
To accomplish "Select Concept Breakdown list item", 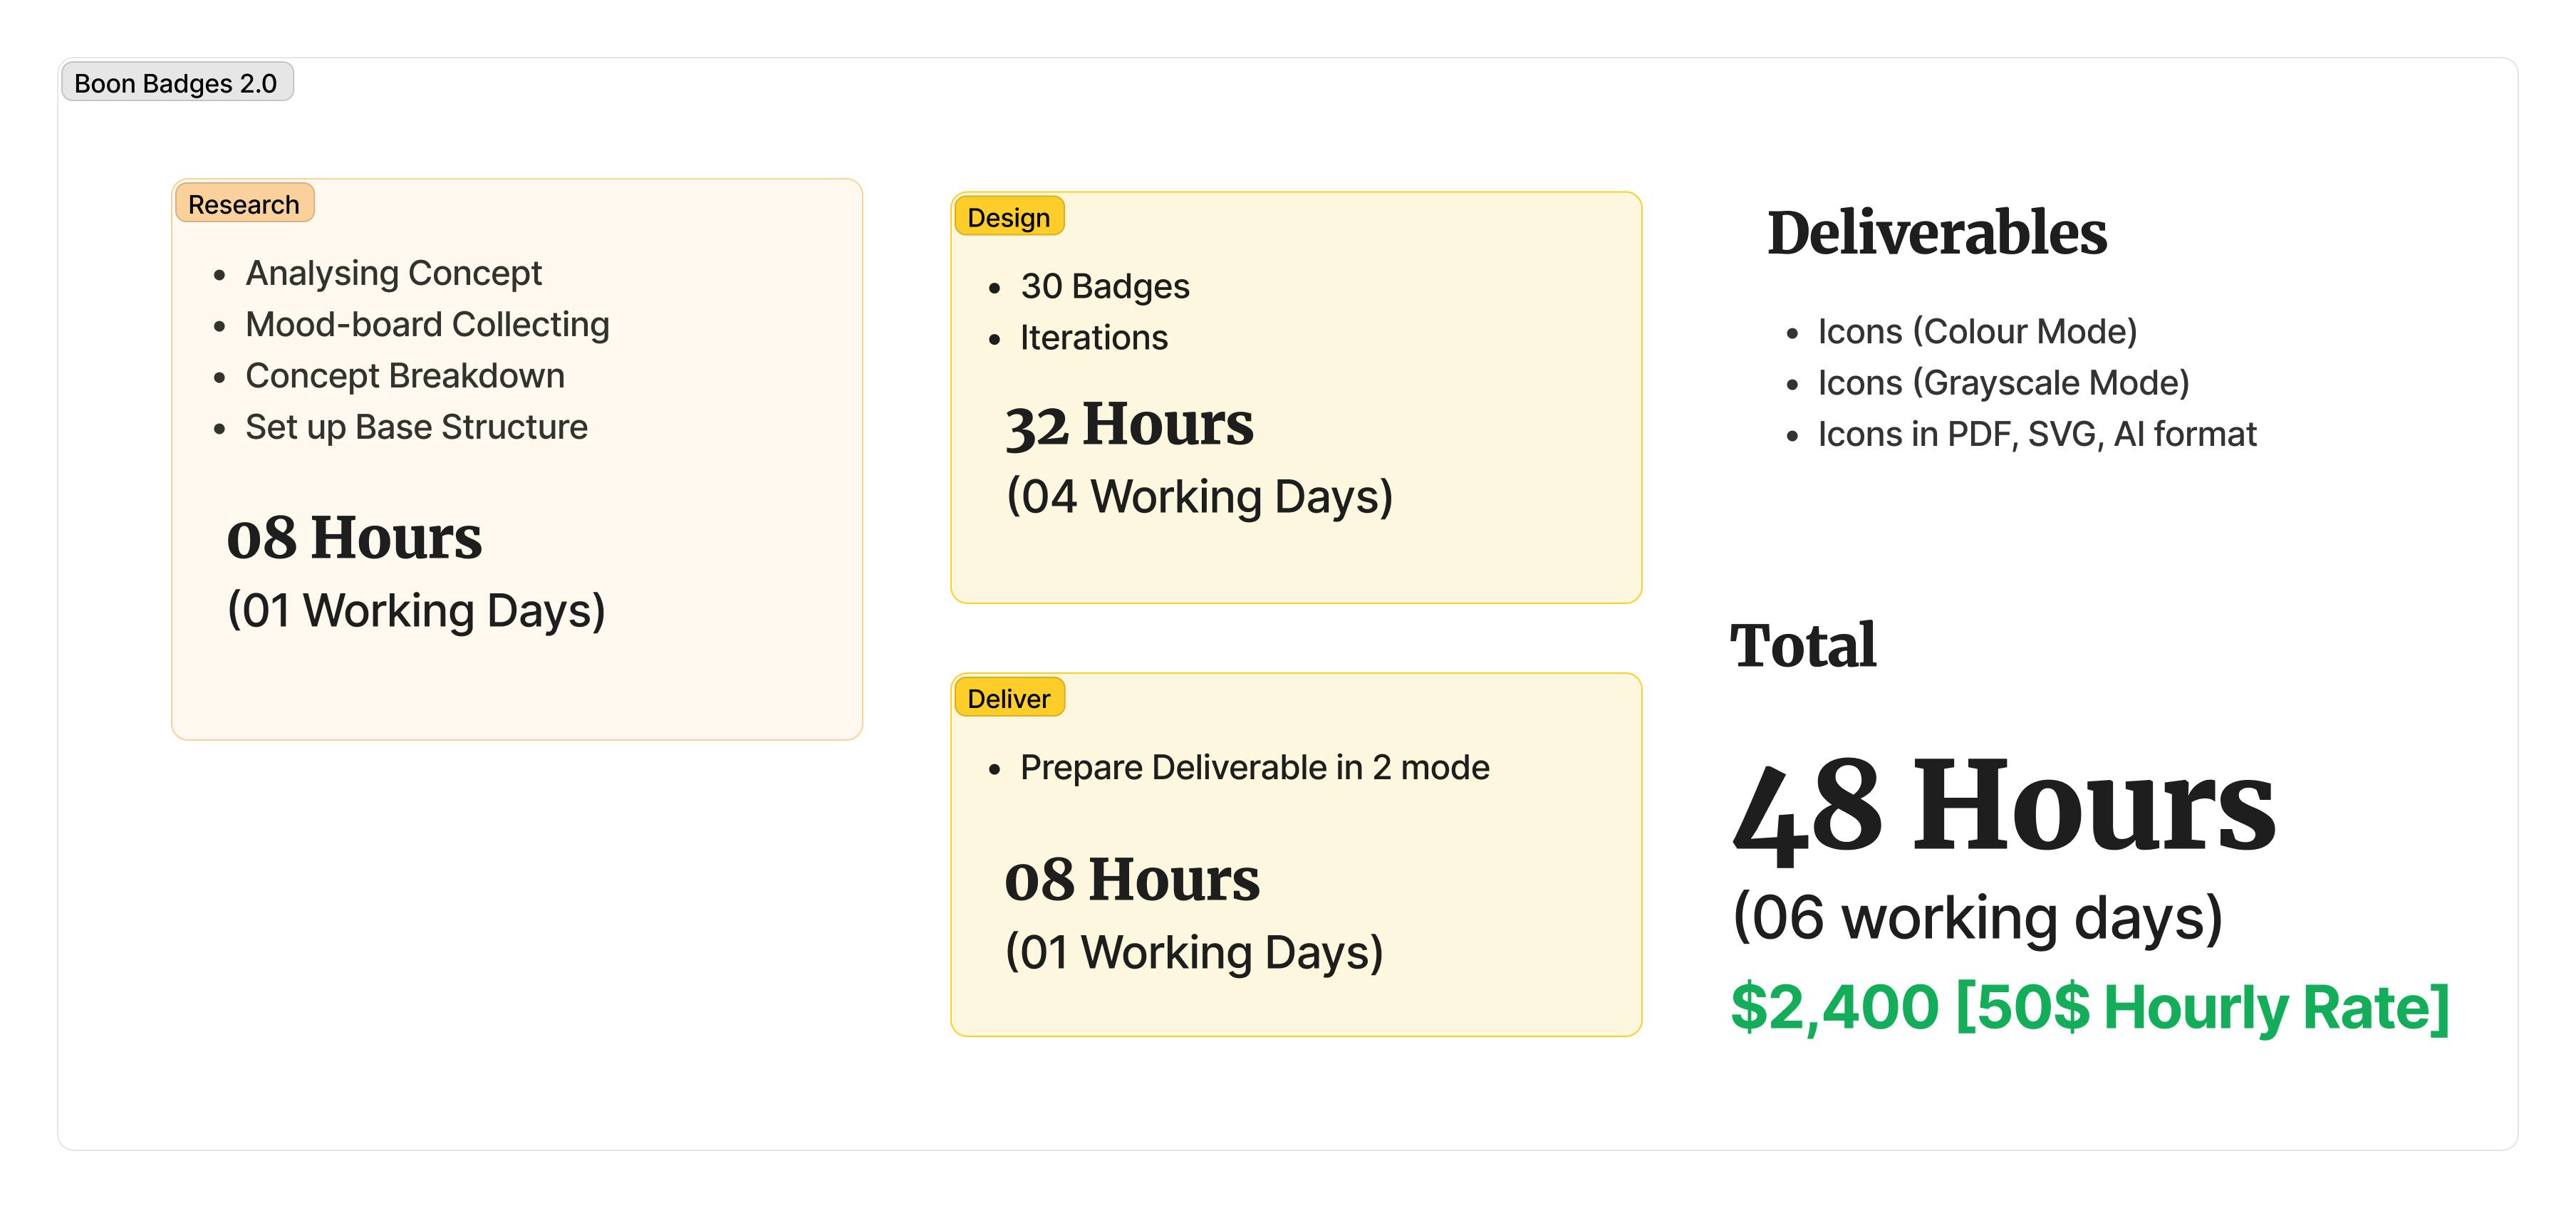I will (x=405, y=376).
